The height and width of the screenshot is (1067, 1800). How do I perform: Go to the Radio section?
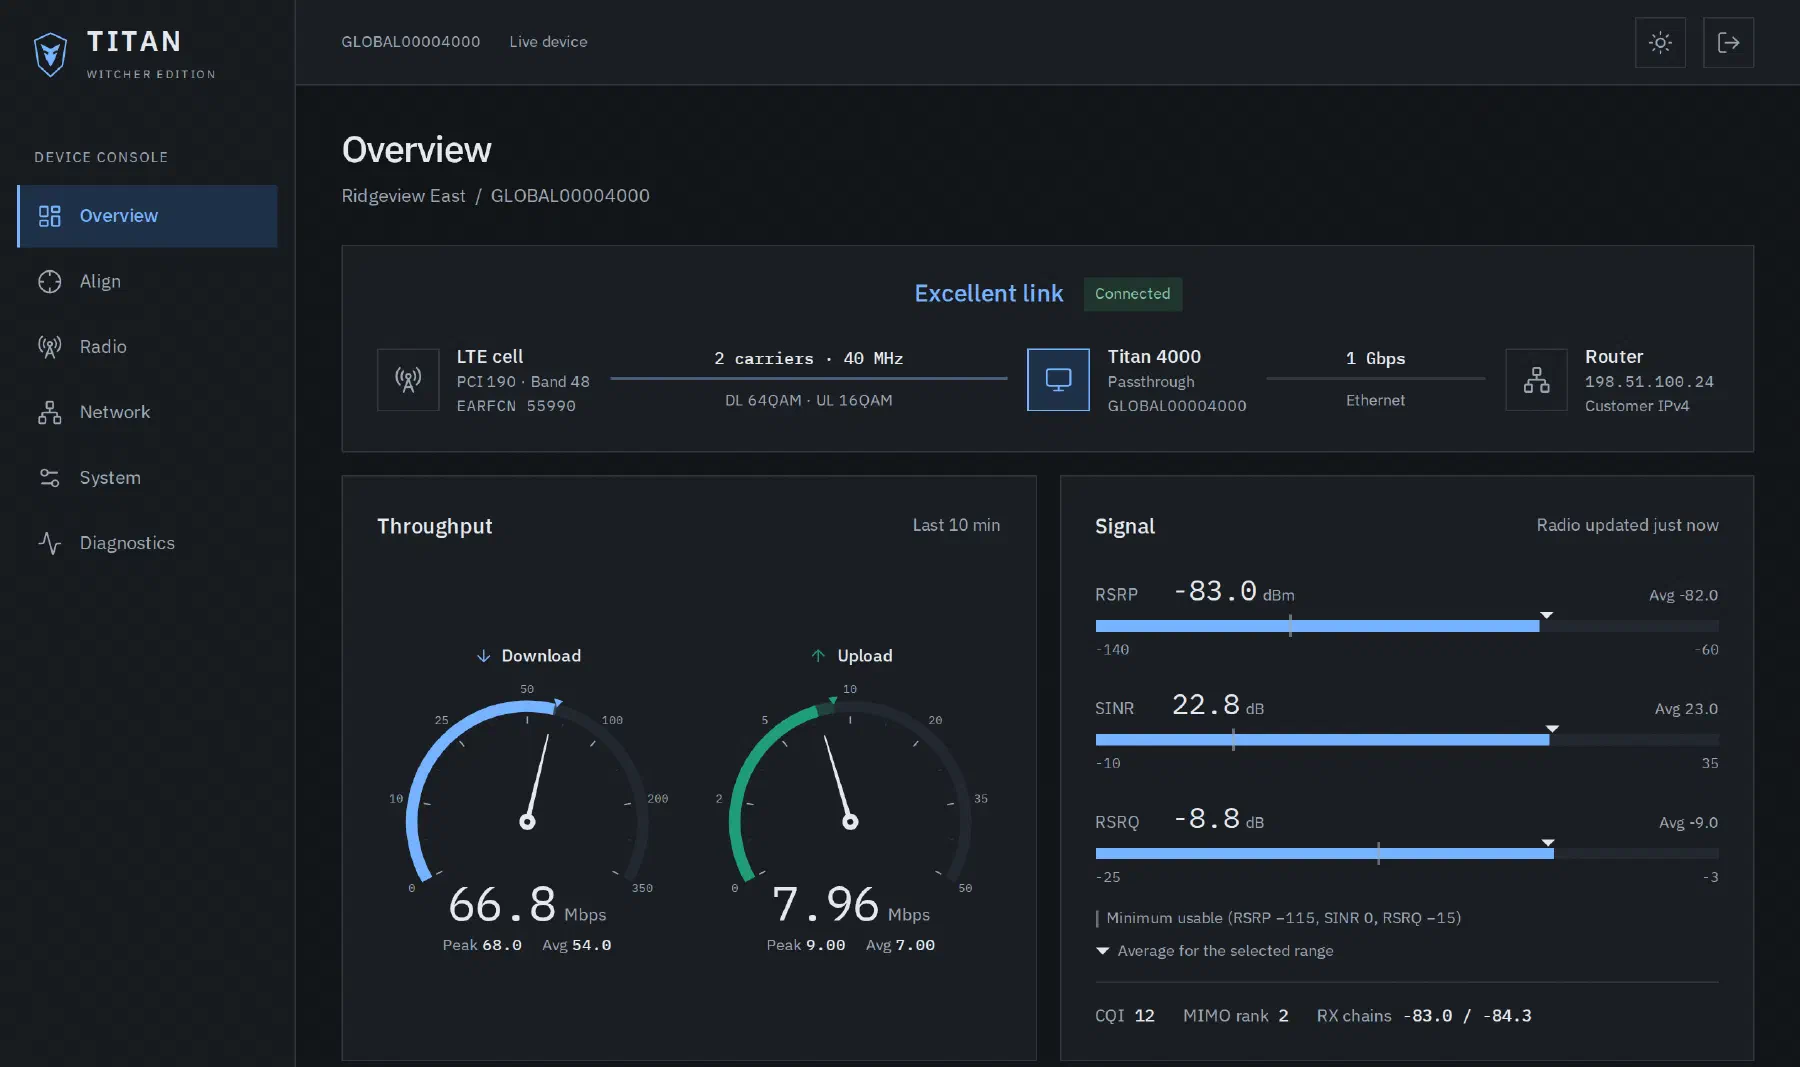(147, 347)
